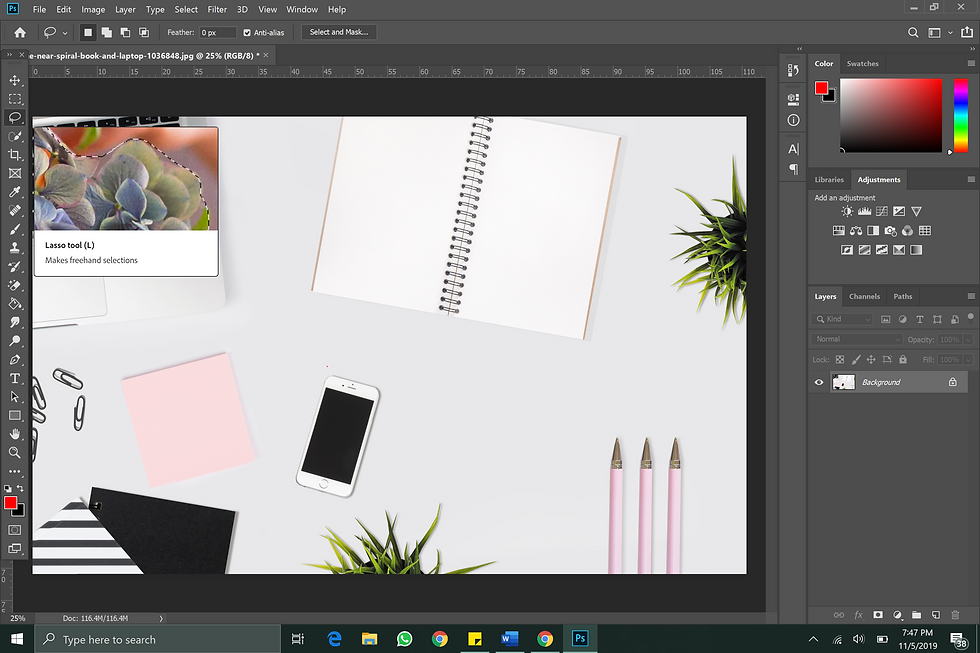Click the Feather value input field
This screenshot has width=980, height=653.
click(x=217, y=32)
